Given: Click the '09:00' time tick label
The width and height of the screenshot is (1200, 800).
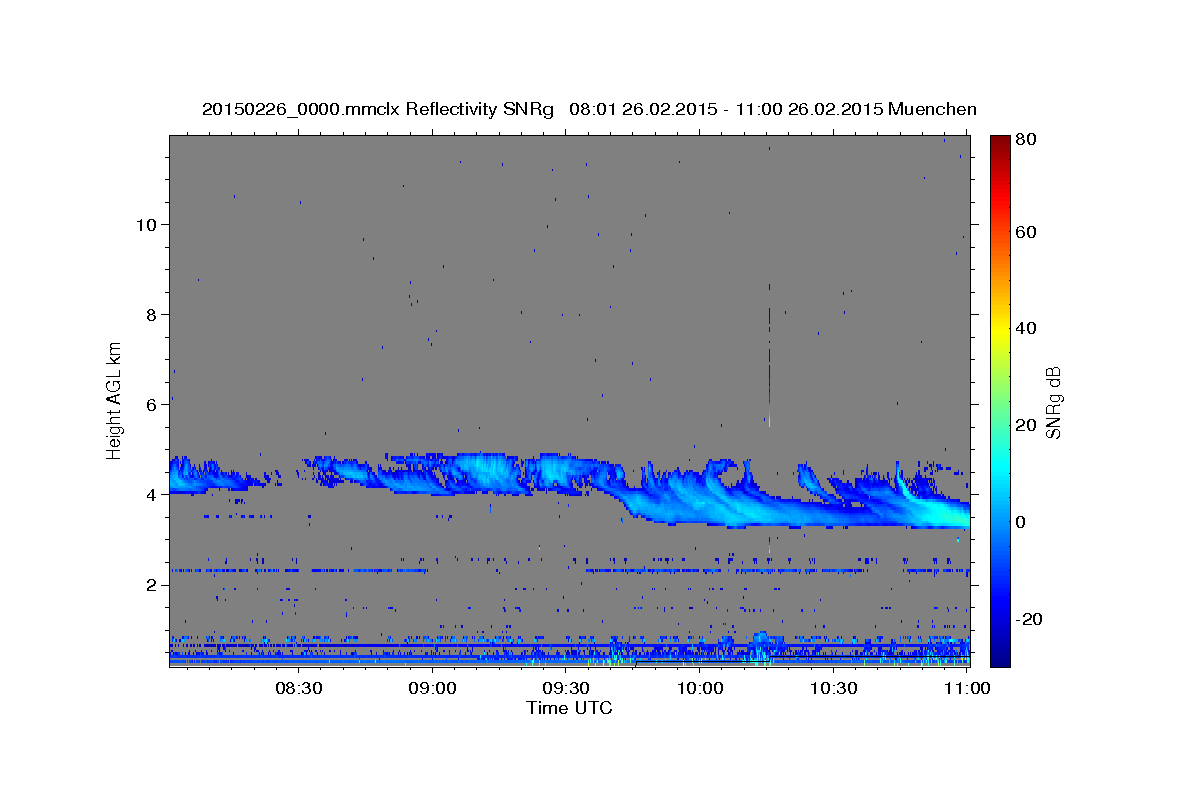Looking at the screenshot, I should click(x=432, y=688).
